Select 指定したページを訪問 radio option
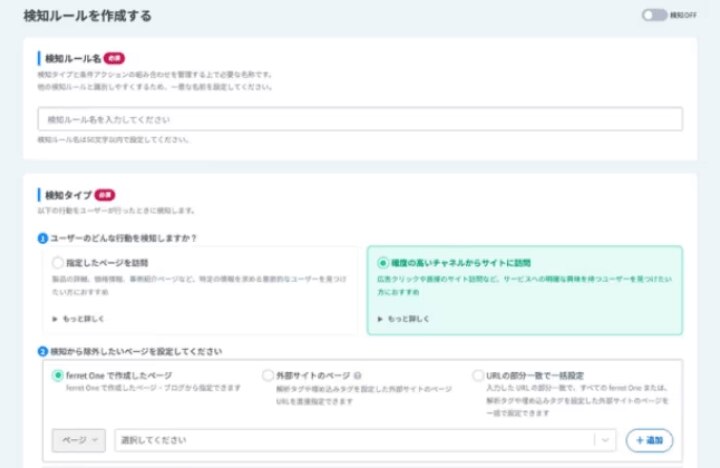 coord(57,262)
